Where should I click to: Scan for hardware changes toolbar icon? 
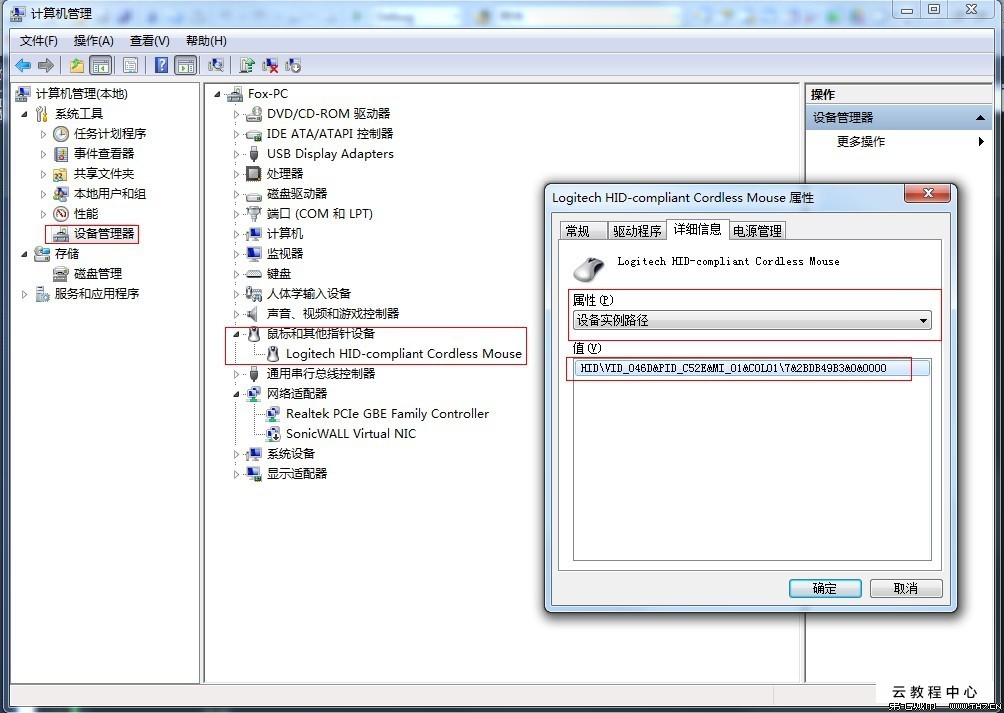[216, 65]
